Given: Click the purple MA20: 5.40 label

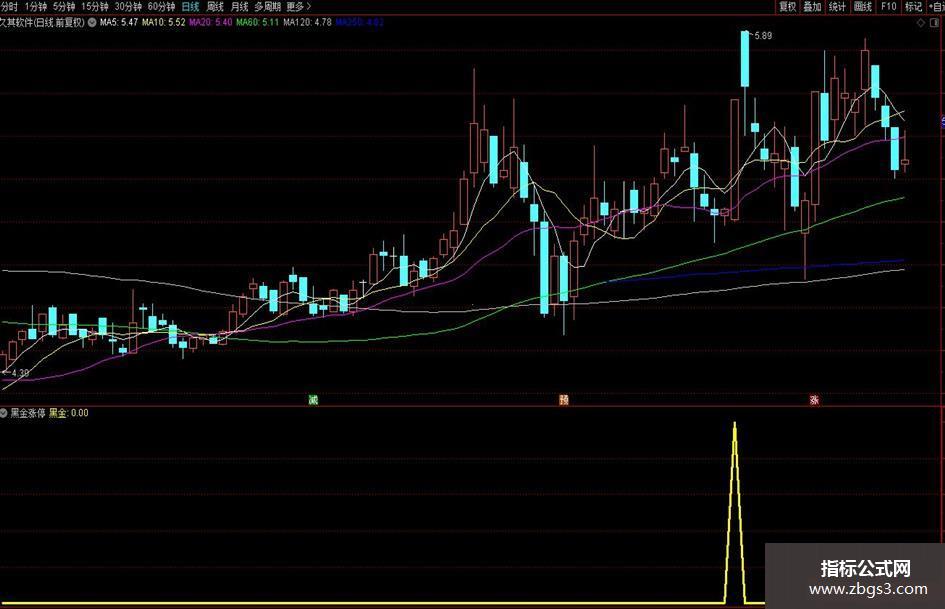Looking at the screenshot, I should point(210,22).
